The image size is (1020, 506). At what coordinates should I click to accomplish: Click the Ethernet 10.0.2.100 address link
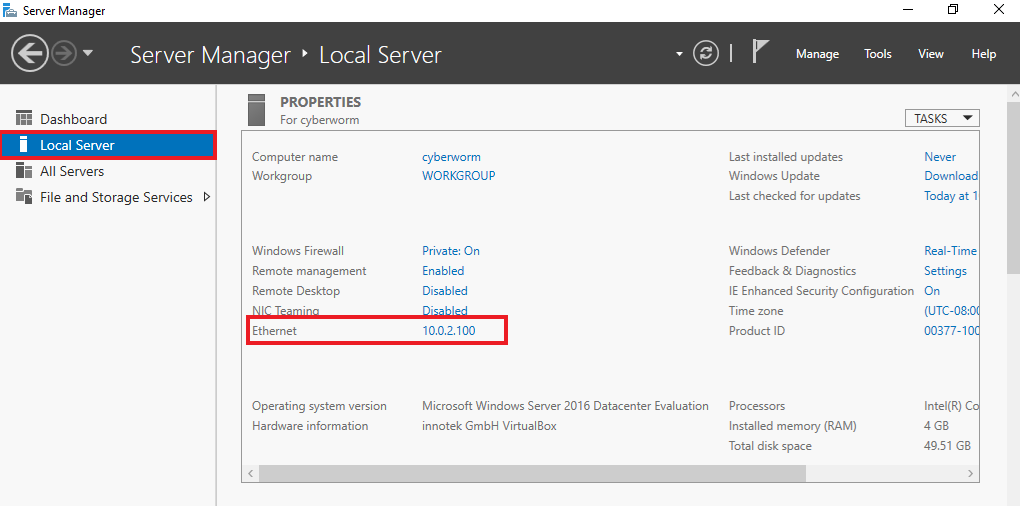pos(448,331)
